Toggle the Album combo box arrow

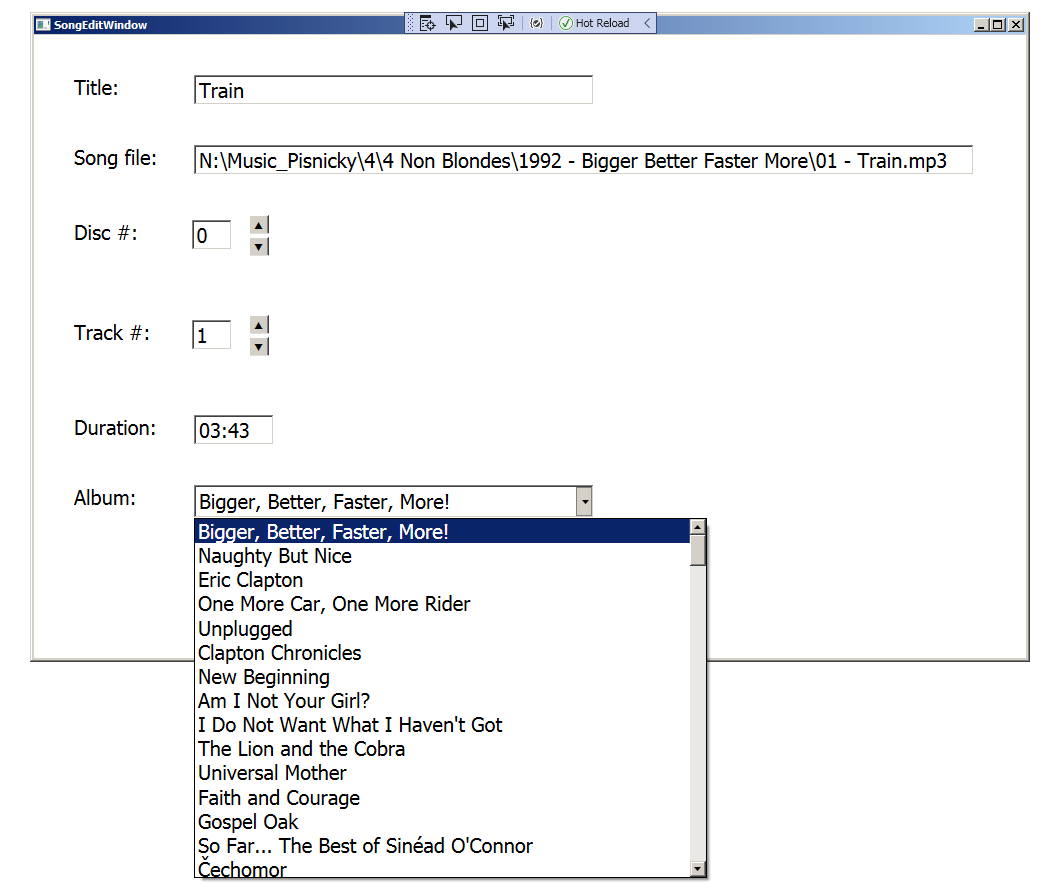(584, 502)
